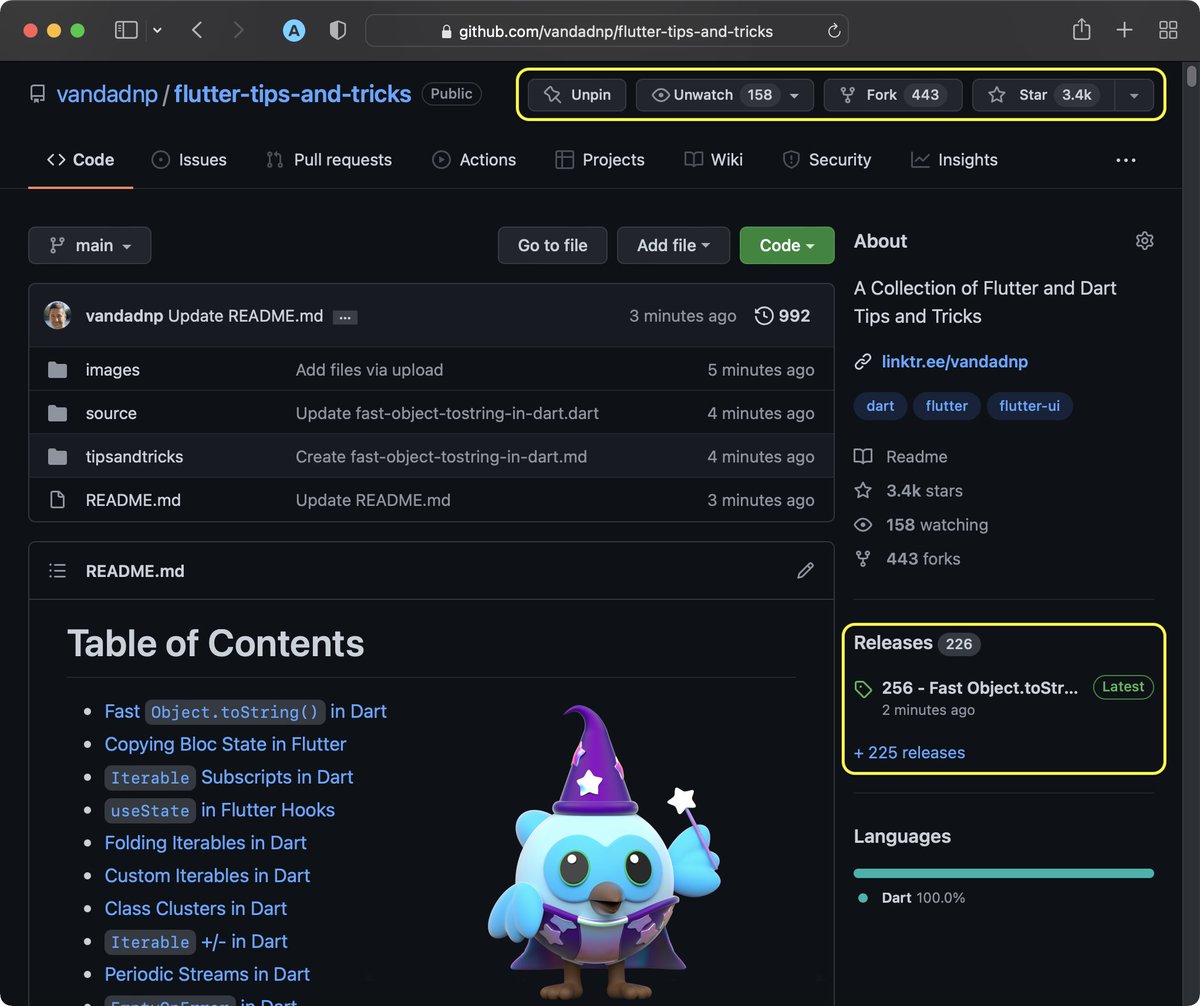Open the Projects tab

click(600, 160)
